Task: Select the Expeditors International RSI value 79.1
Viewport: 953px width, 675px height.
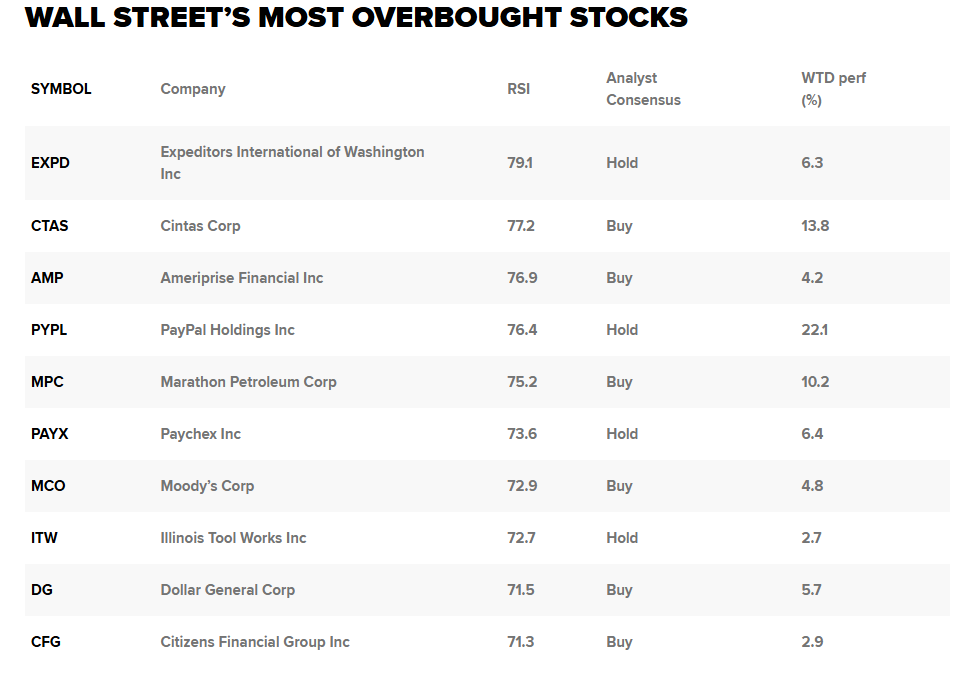Action: point(520,163)
